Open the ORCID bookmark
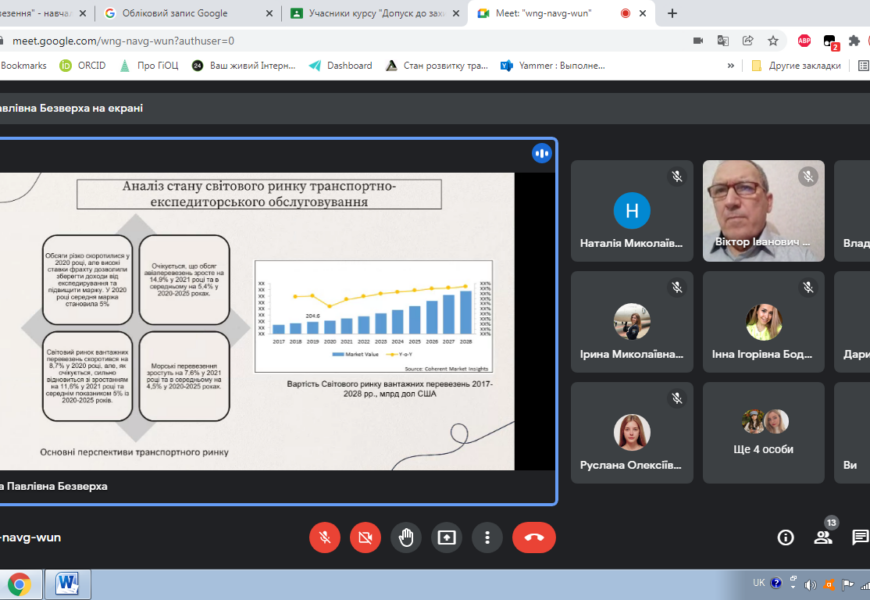Screen dimensions: 870x600 coord(82,65)
